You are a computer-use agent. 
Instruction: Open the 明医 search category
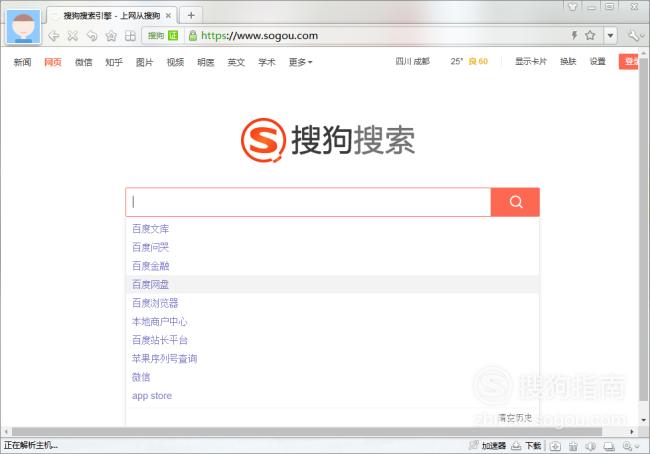(206, 62)
